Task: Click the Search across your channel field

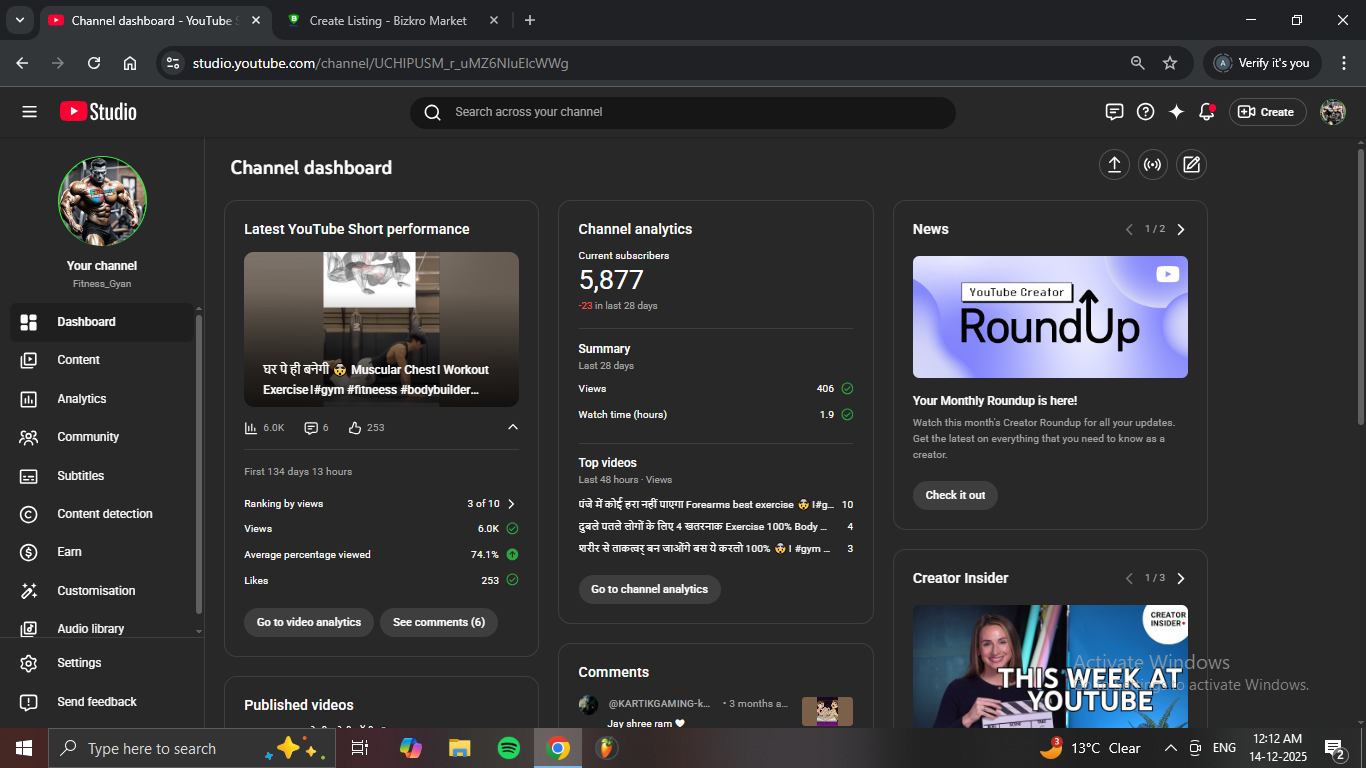Action: tap(682, 112)
